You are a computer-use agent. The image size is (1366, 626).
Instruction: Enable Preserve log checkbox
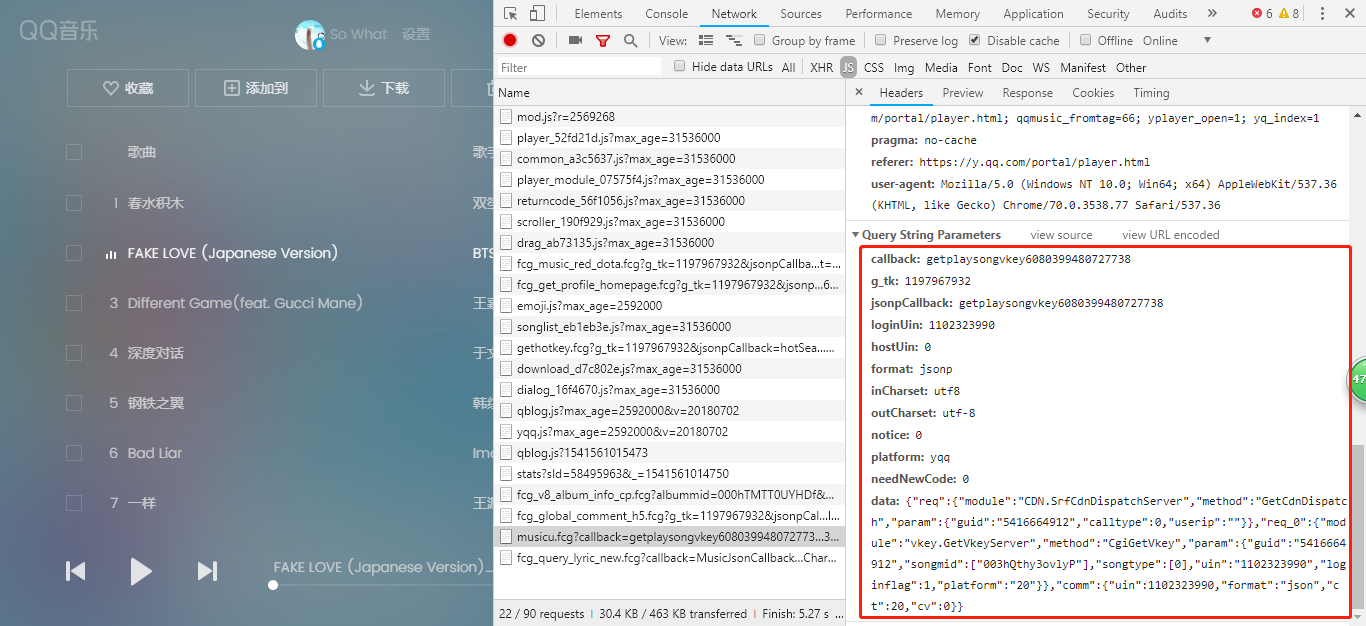coord(881,40)
